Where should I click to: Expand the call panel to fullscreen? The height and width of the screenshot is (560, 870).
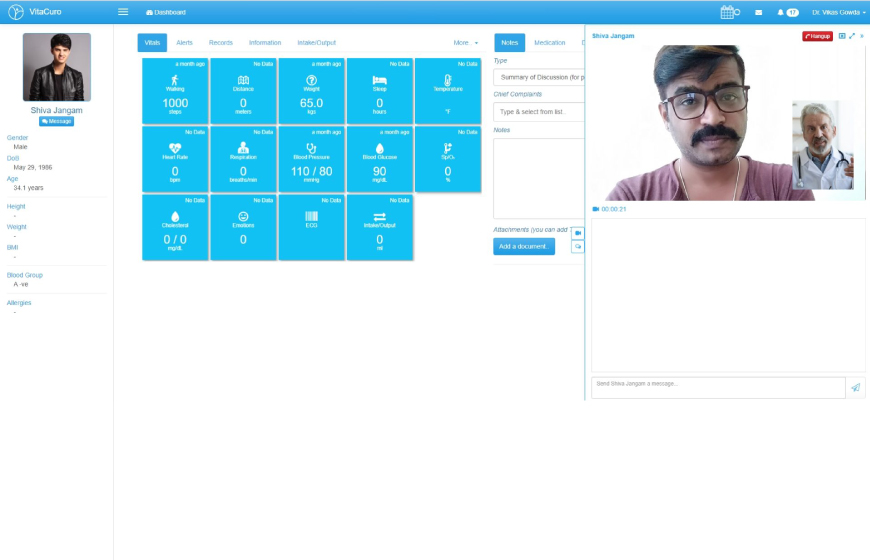852,36
